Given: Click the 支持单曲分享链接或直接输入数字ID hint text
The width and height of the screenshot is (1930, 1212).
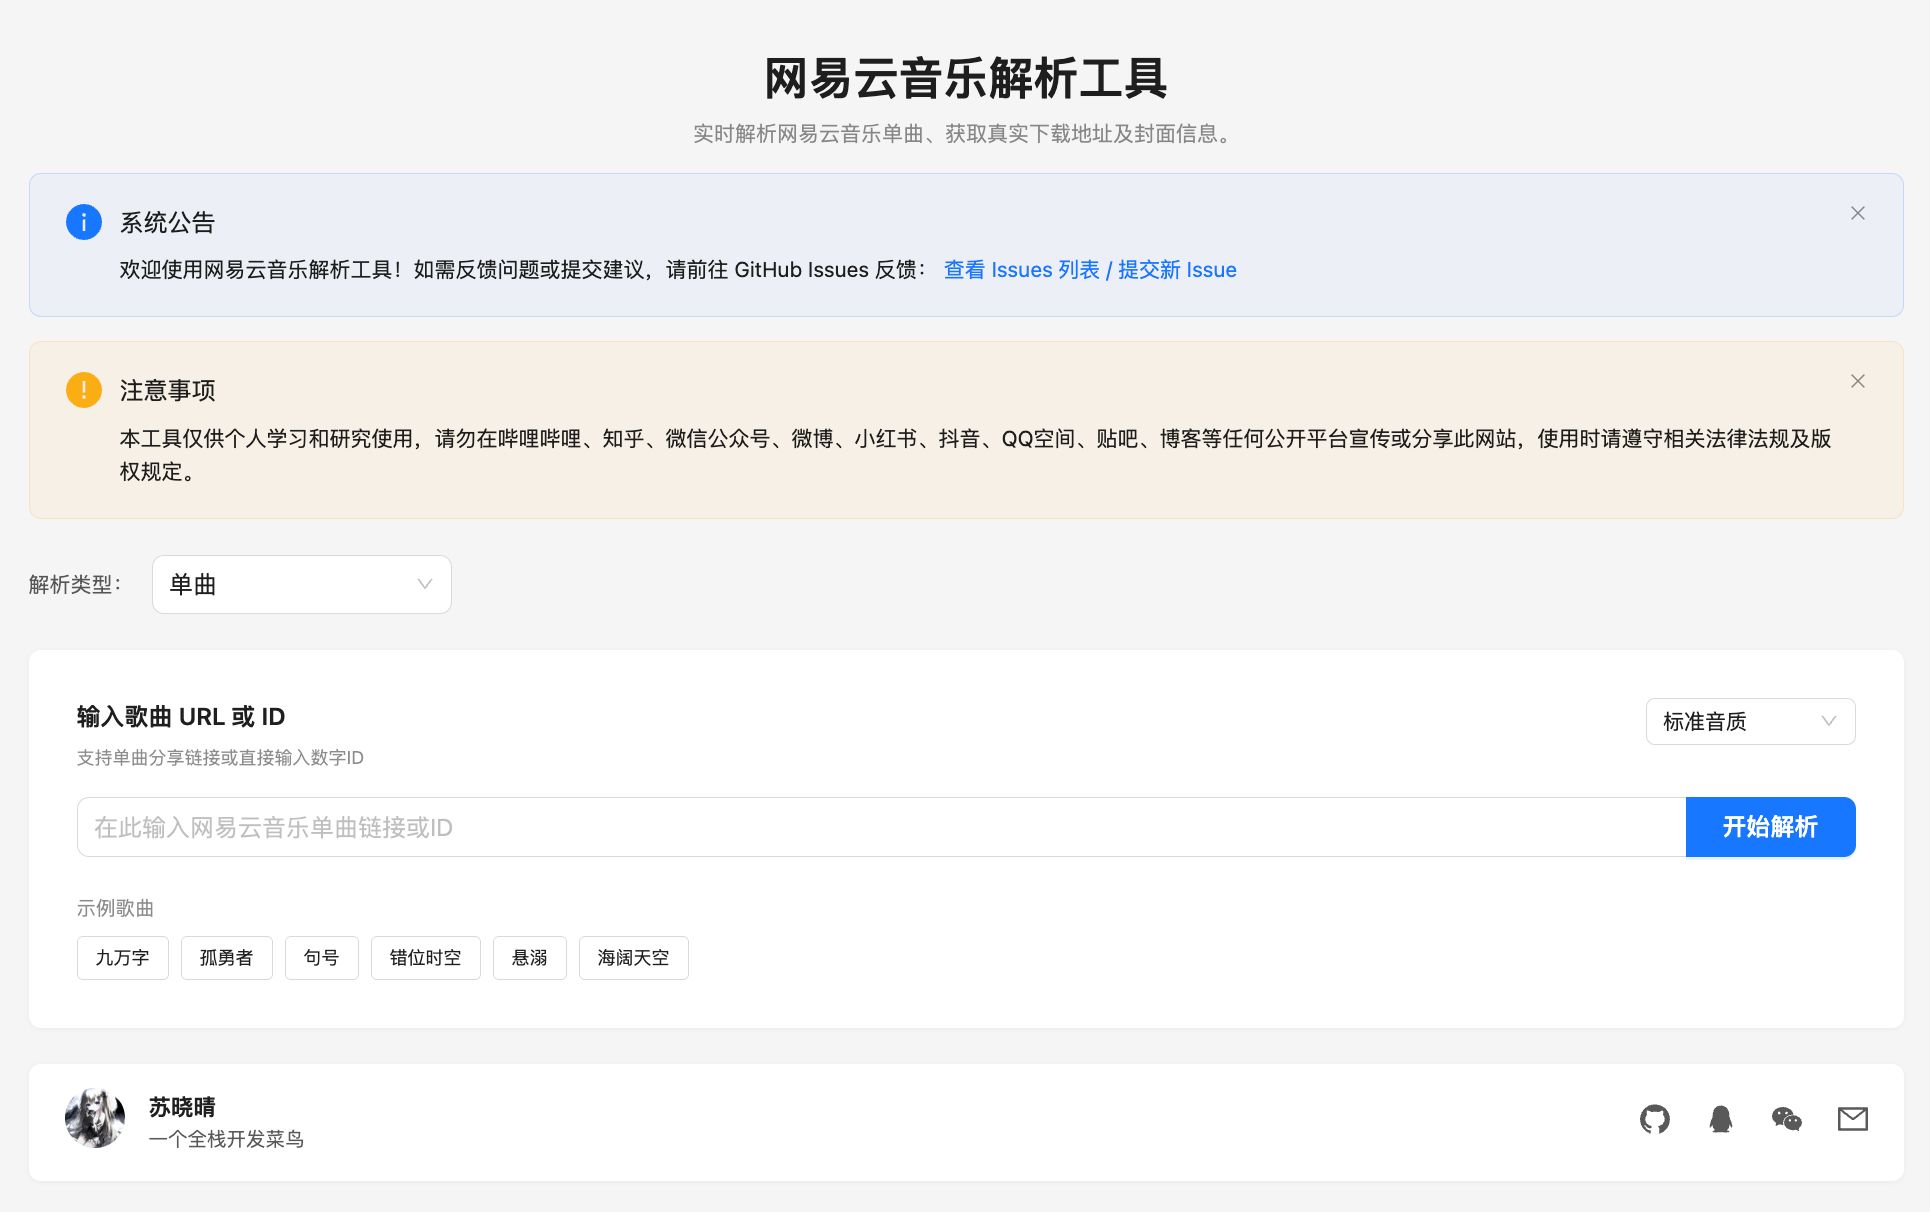Looking at the screenshot, I should click(220, 758).
